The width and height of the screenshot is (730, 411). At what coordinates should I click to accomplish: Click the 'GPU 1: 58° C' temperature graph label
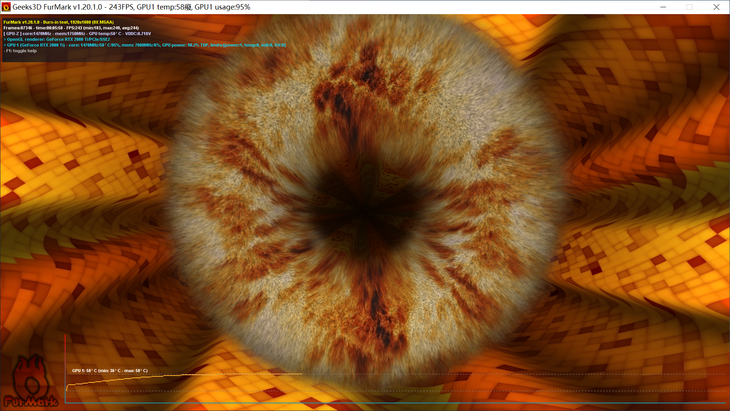(x=110, y=371)
